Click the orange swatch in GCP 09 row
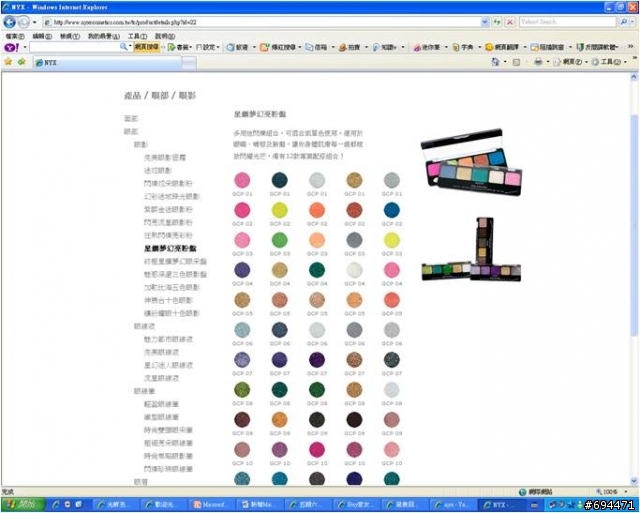The image size is (640, 513). click(280, 420)
